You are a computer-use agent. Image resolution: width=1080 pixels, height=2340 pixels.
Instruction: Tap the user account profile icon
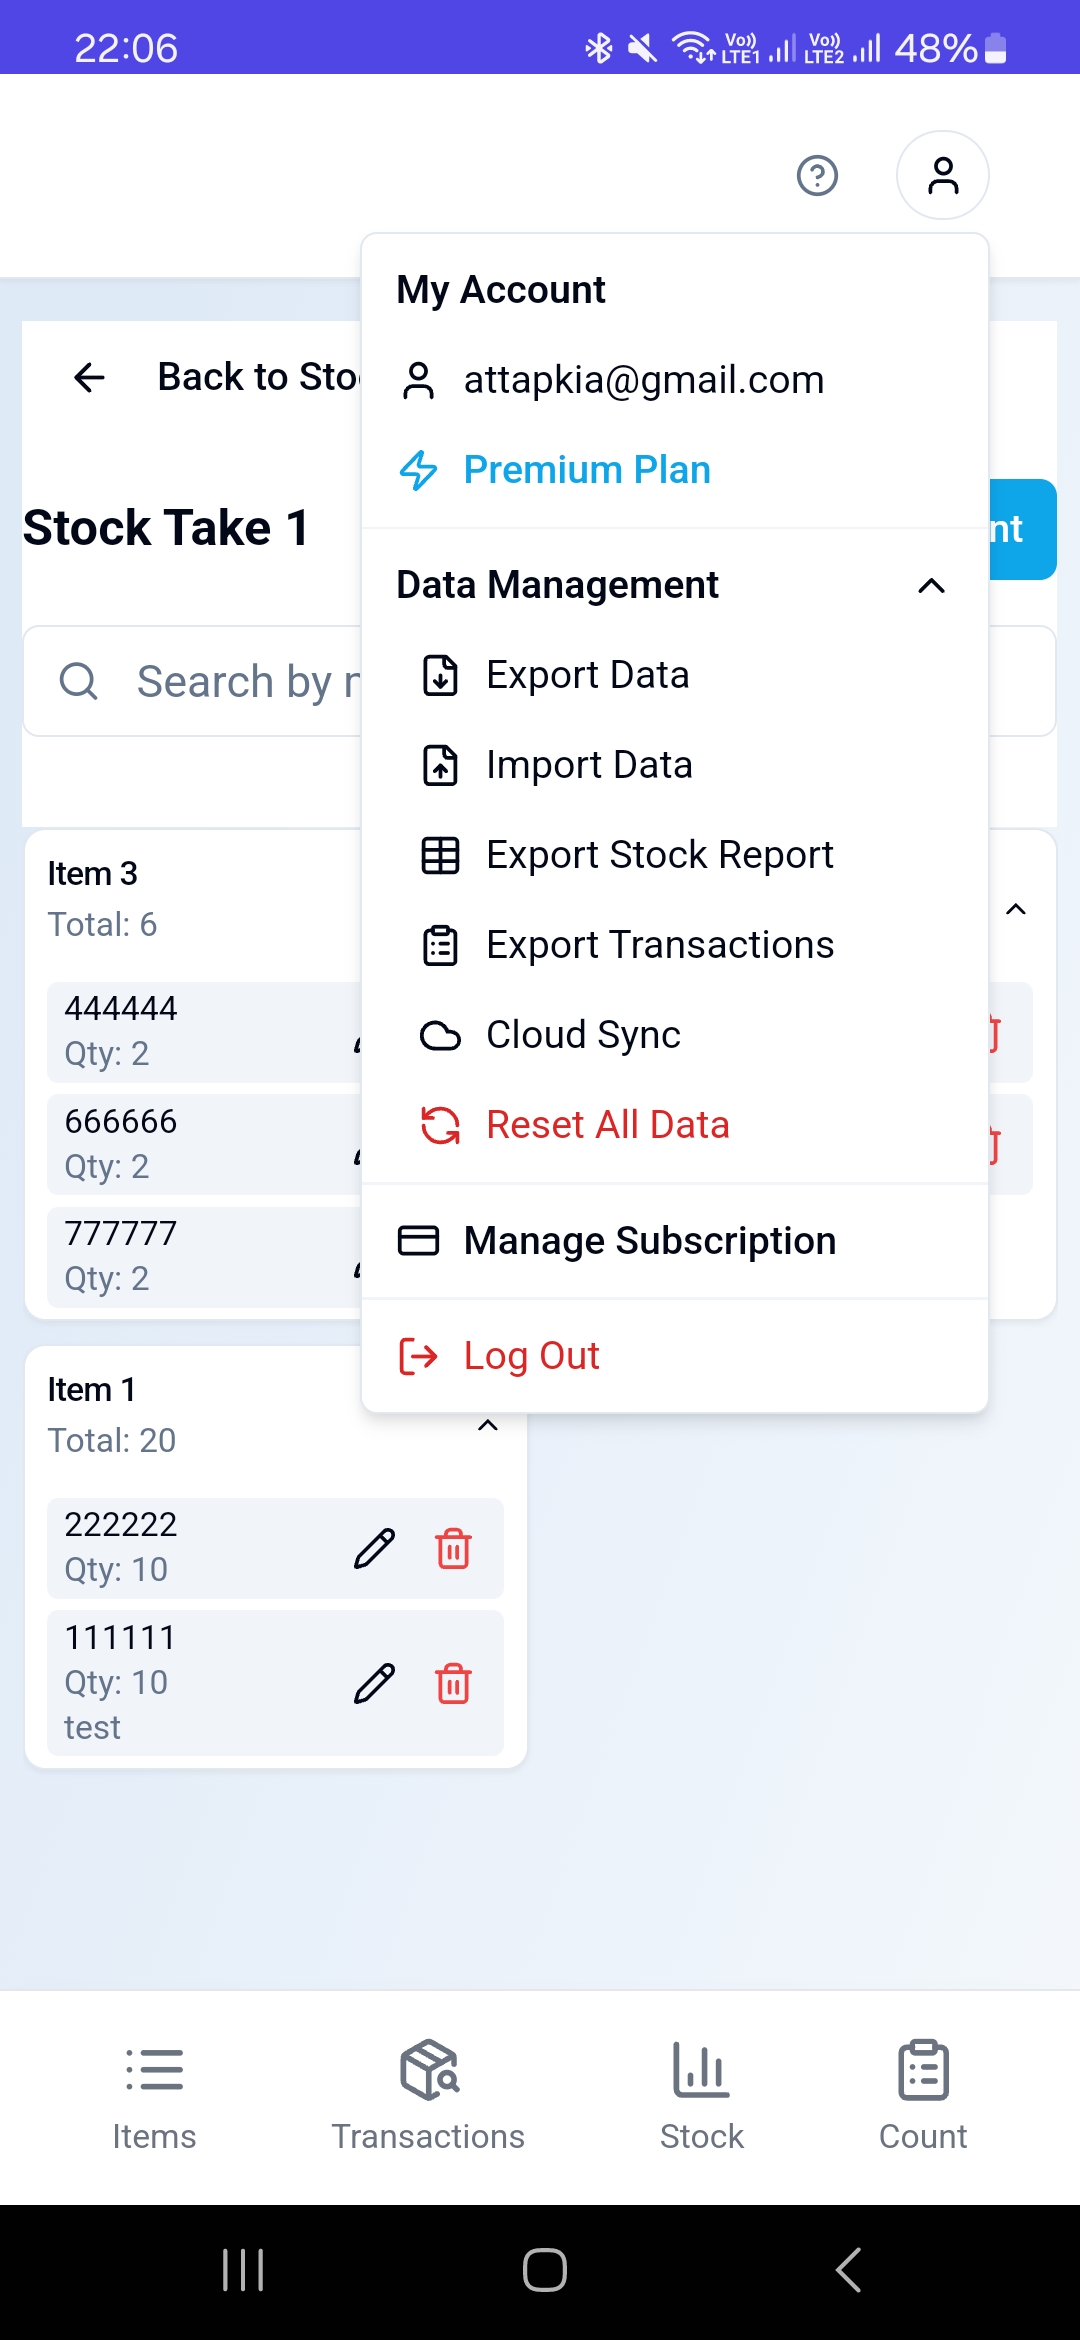(942, 176)
